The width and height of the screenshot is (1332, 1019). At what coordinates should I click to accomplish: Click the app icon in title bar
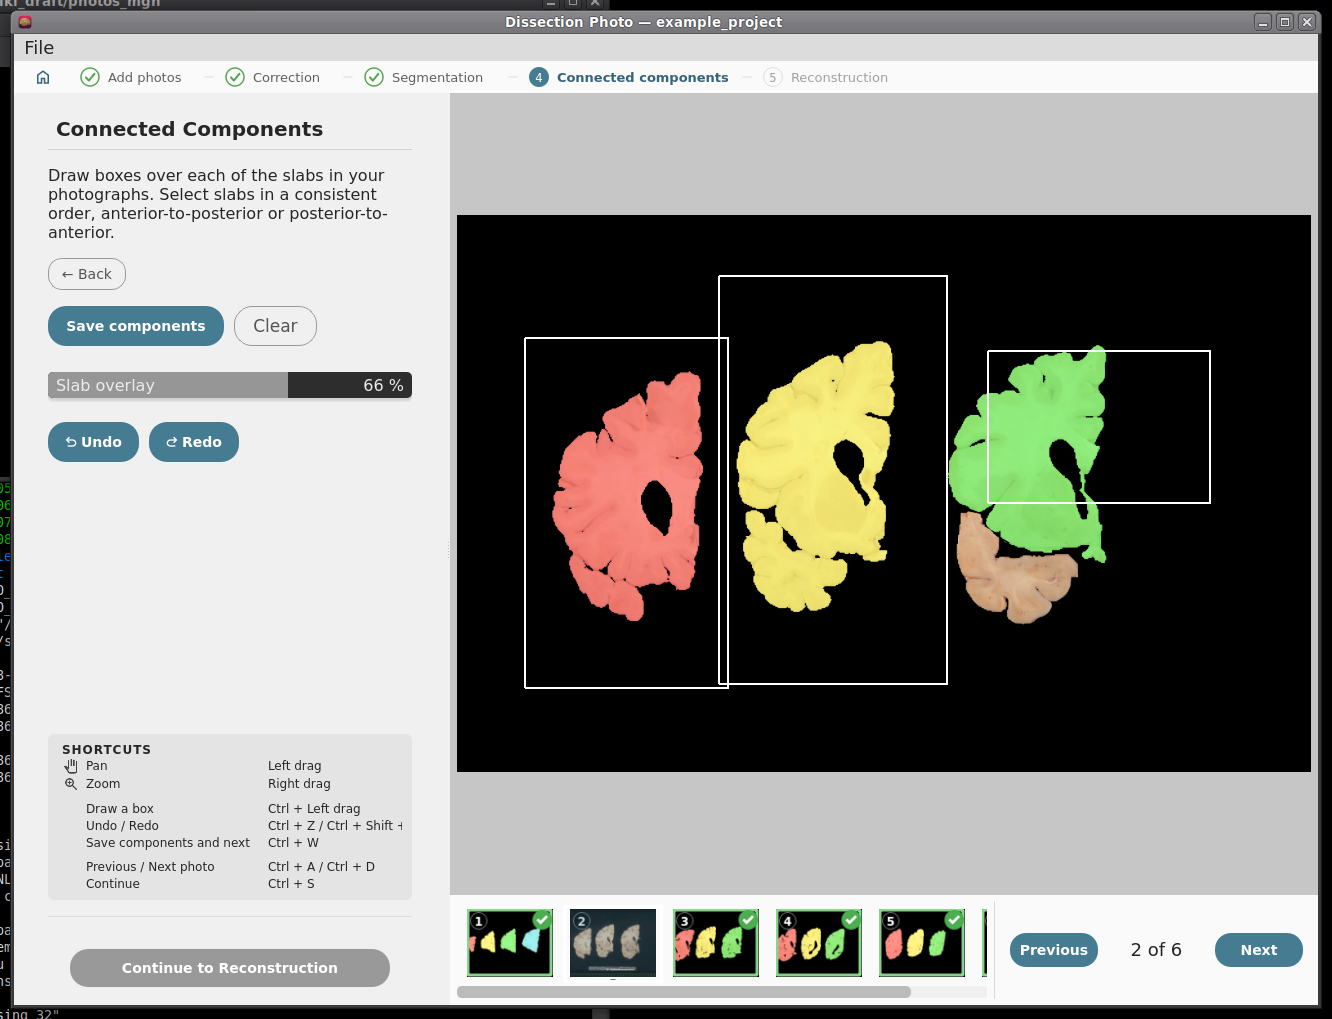click(x=25, y=22)
